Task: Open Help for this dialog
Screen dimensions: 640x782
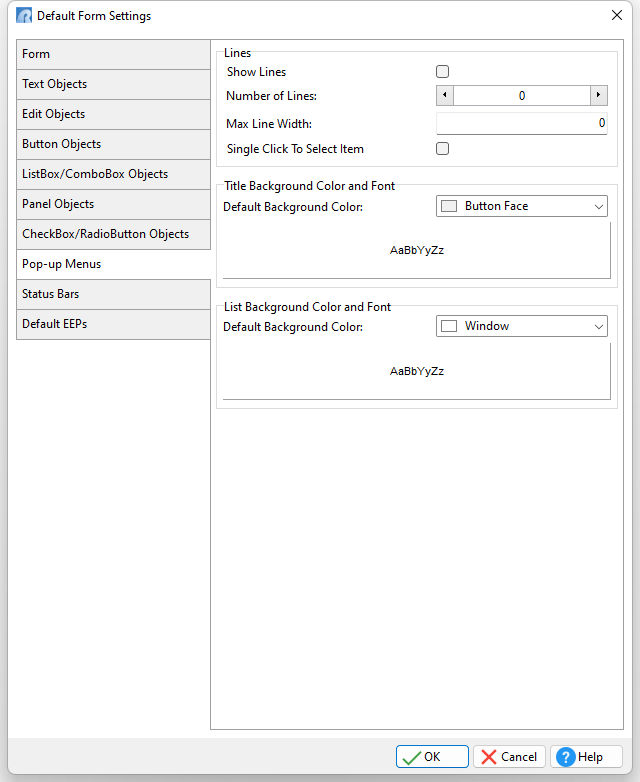Action: (587, 757)
